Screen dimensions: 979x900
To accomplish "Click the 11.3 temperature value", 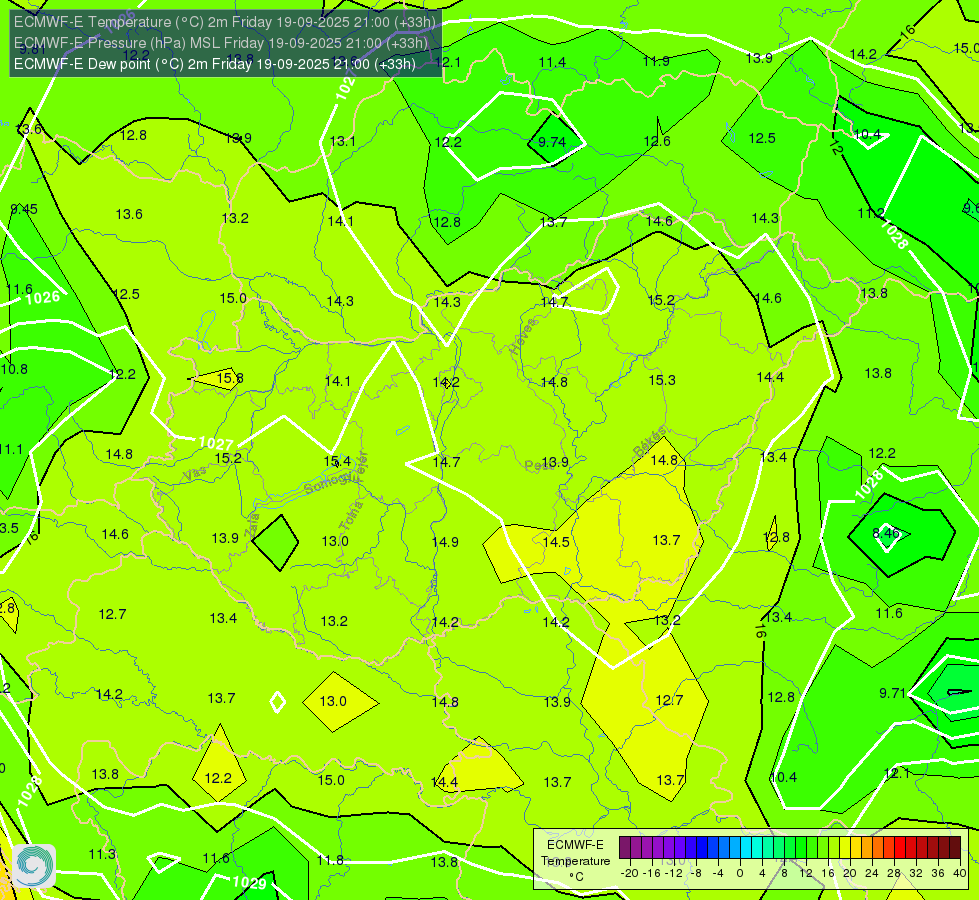I will pos(102,854).
